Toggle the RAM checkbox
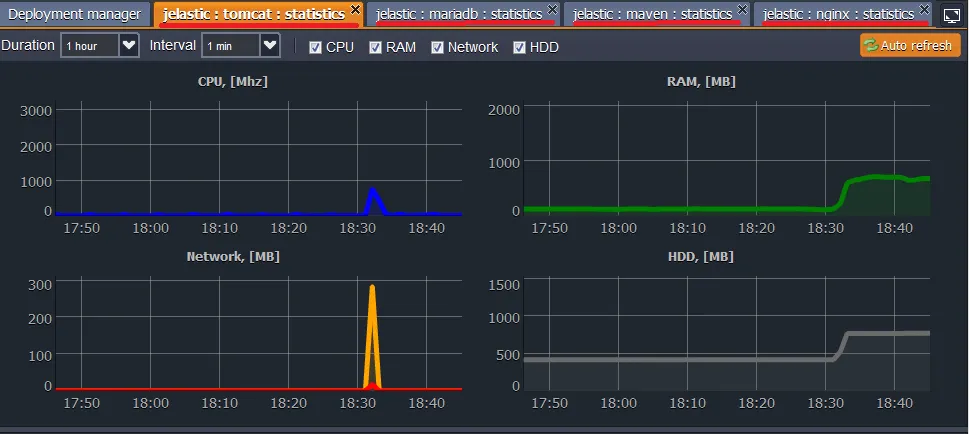 [x=375, y=47]
